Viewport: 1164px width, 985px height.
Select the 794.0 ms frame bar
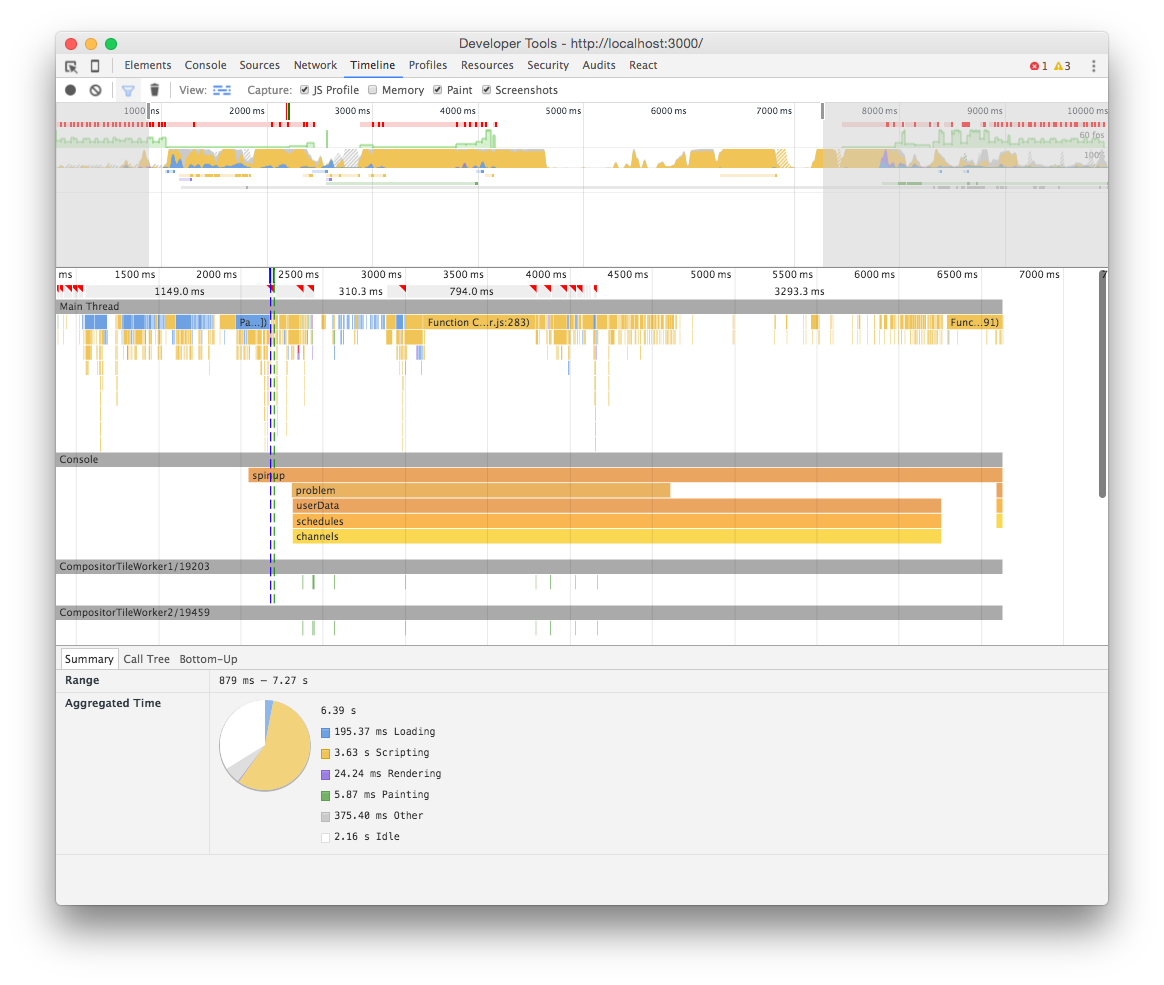(471, 292)
